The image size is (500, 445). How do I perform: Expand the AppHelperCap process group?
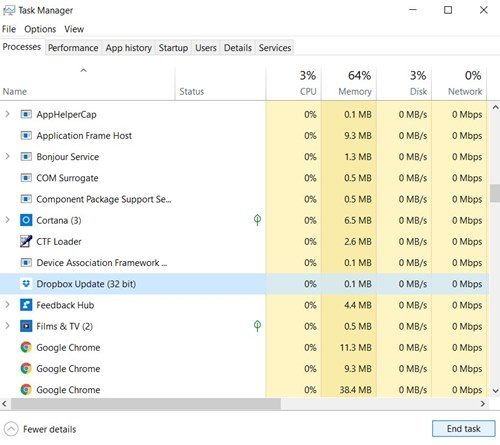click(7, 114)
